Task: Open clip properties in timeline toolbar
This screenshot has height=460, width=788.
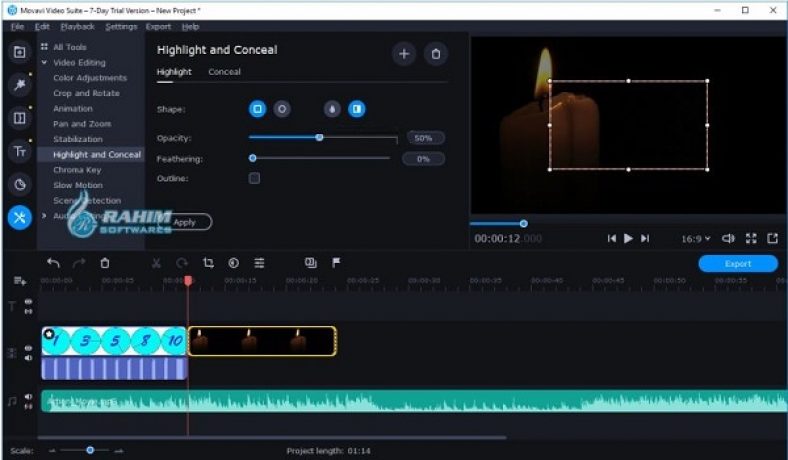Action: tap(259, 262)
